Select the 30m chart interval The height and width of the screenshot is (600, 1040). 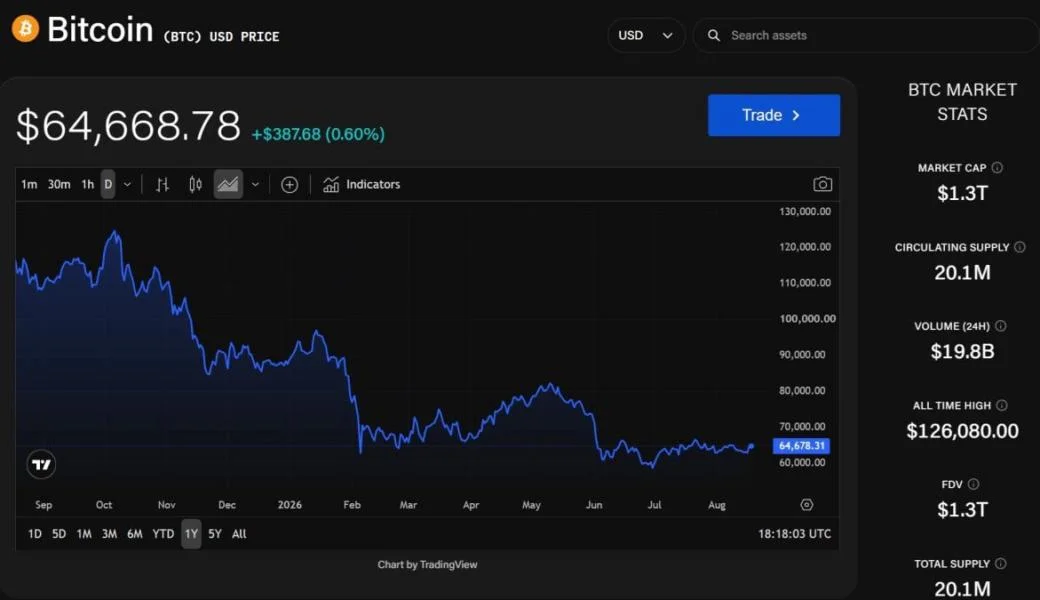point(59,184)
